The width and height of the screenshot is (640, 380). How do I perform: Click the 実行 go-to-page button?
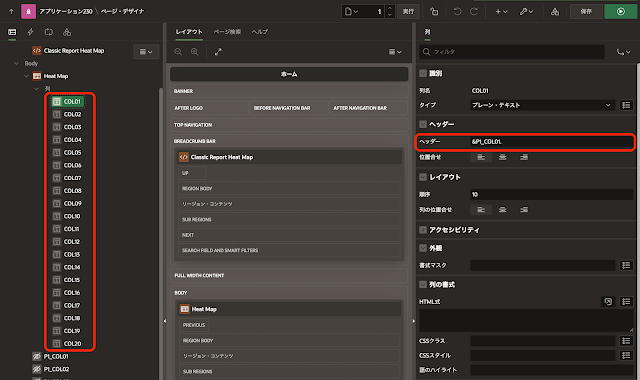pyautogui.click(x=408, y=11)
